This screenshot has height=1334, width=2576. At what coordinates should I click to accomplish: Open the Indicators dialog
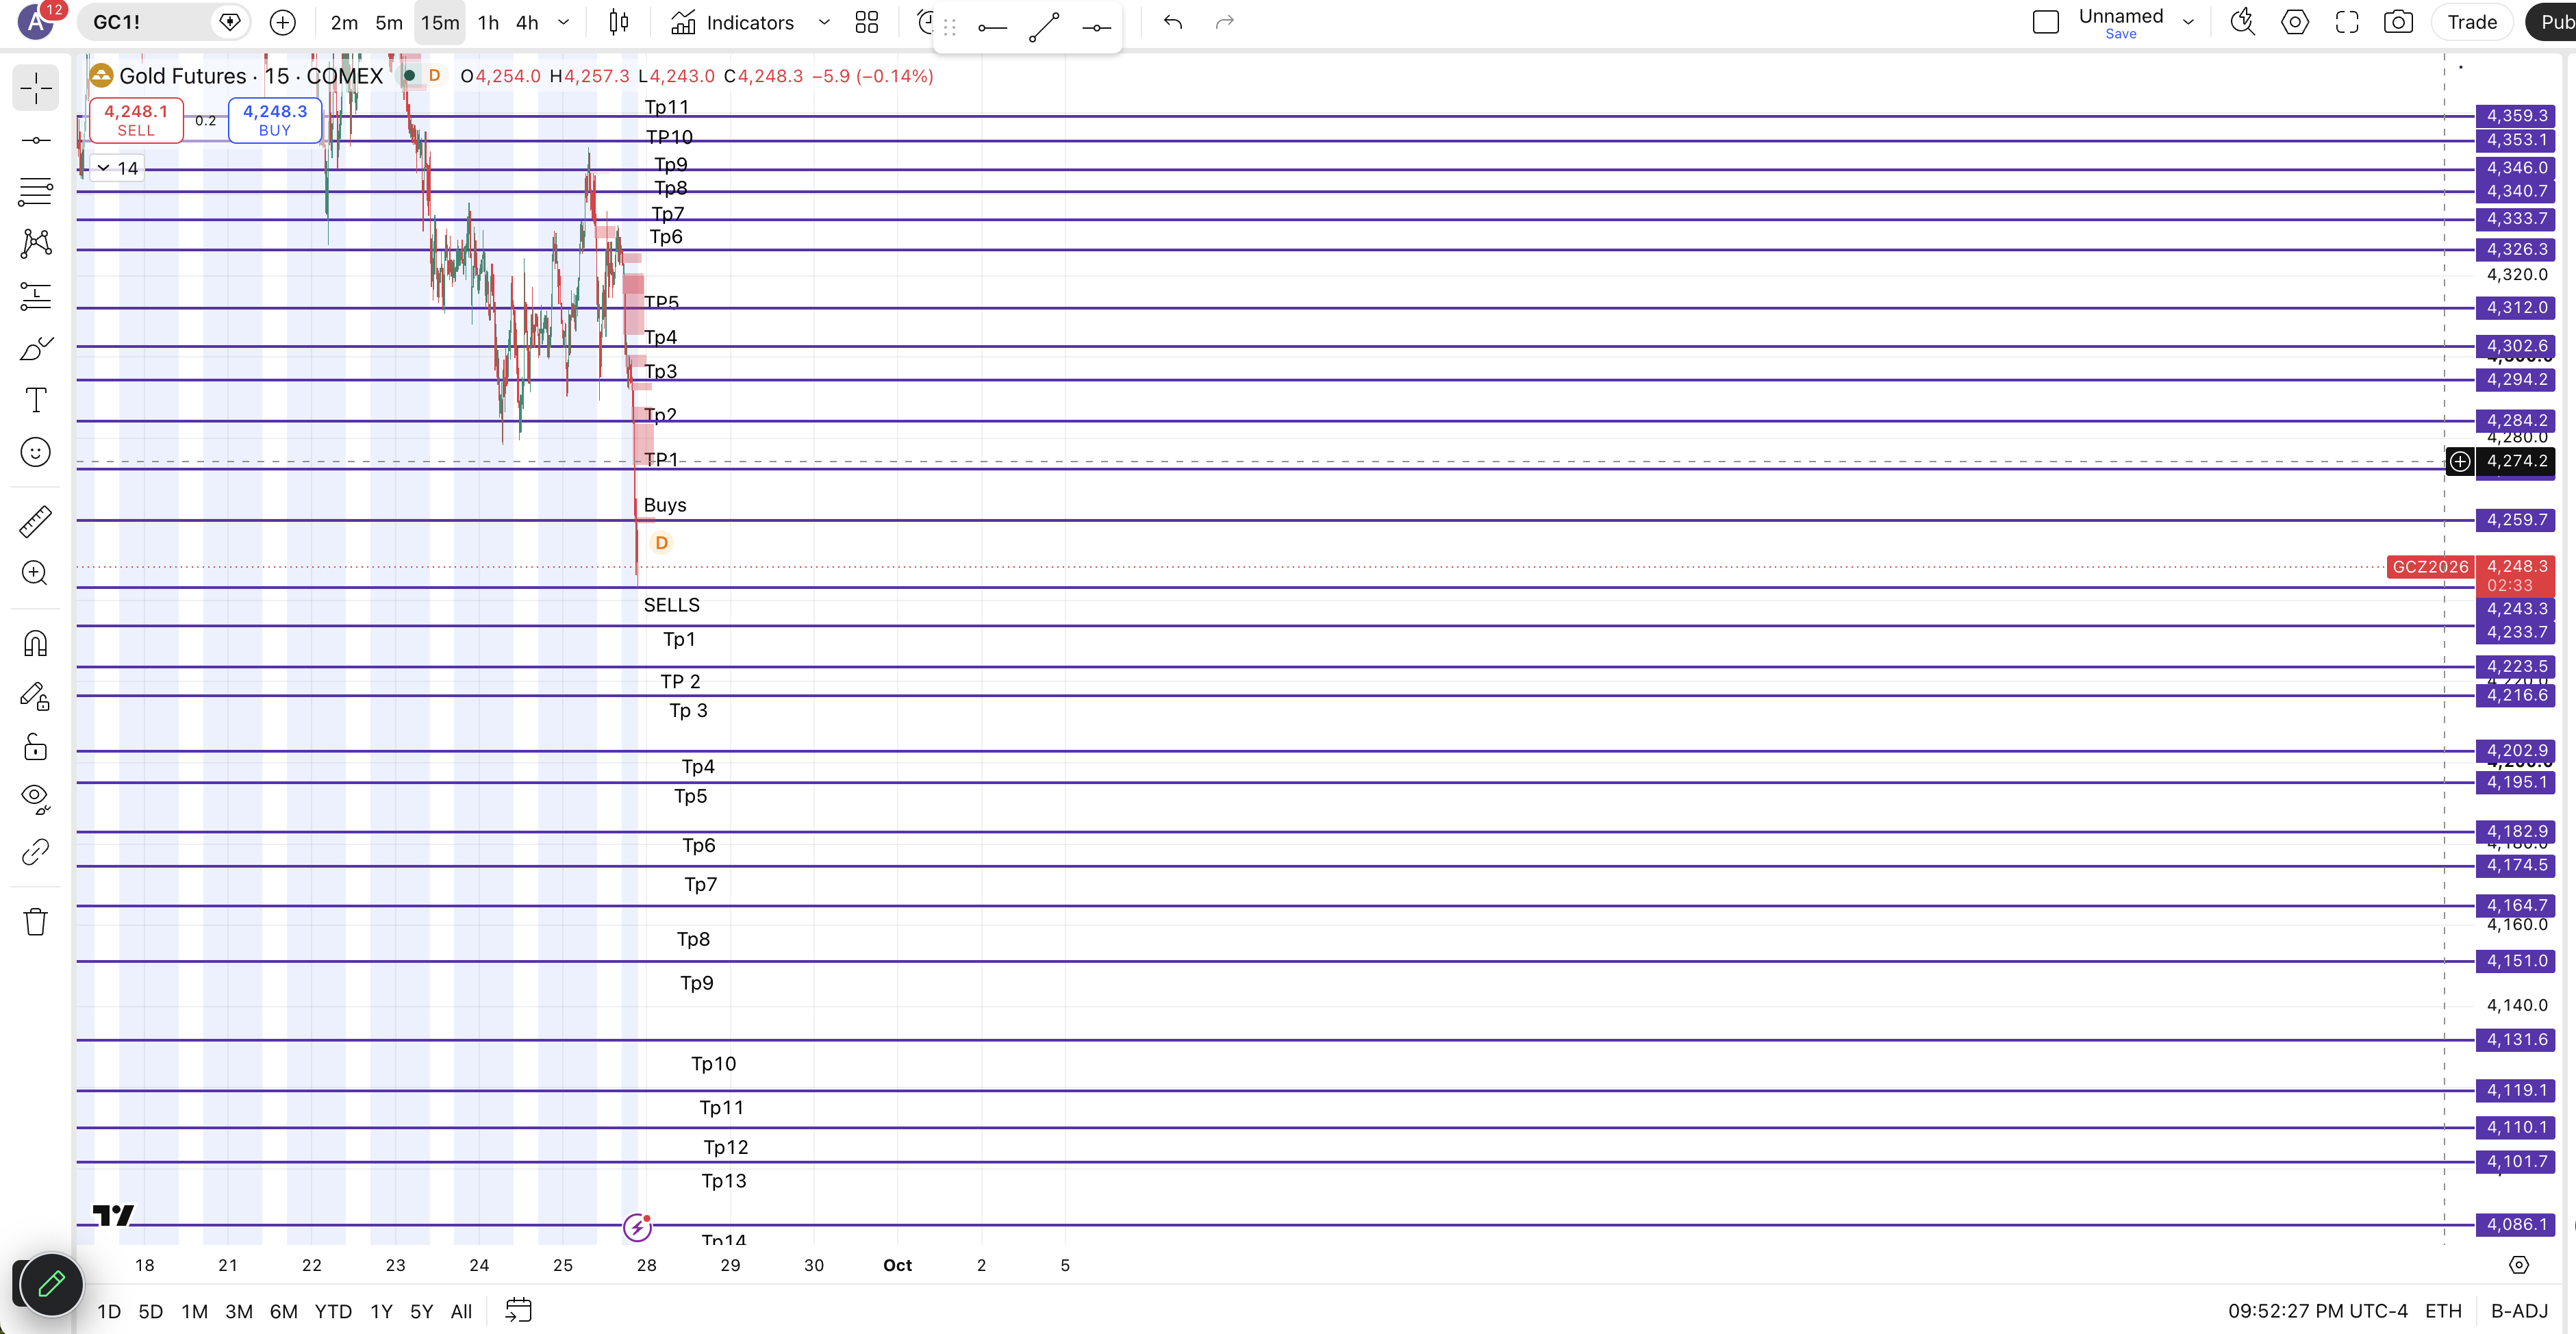click(733, 22)
